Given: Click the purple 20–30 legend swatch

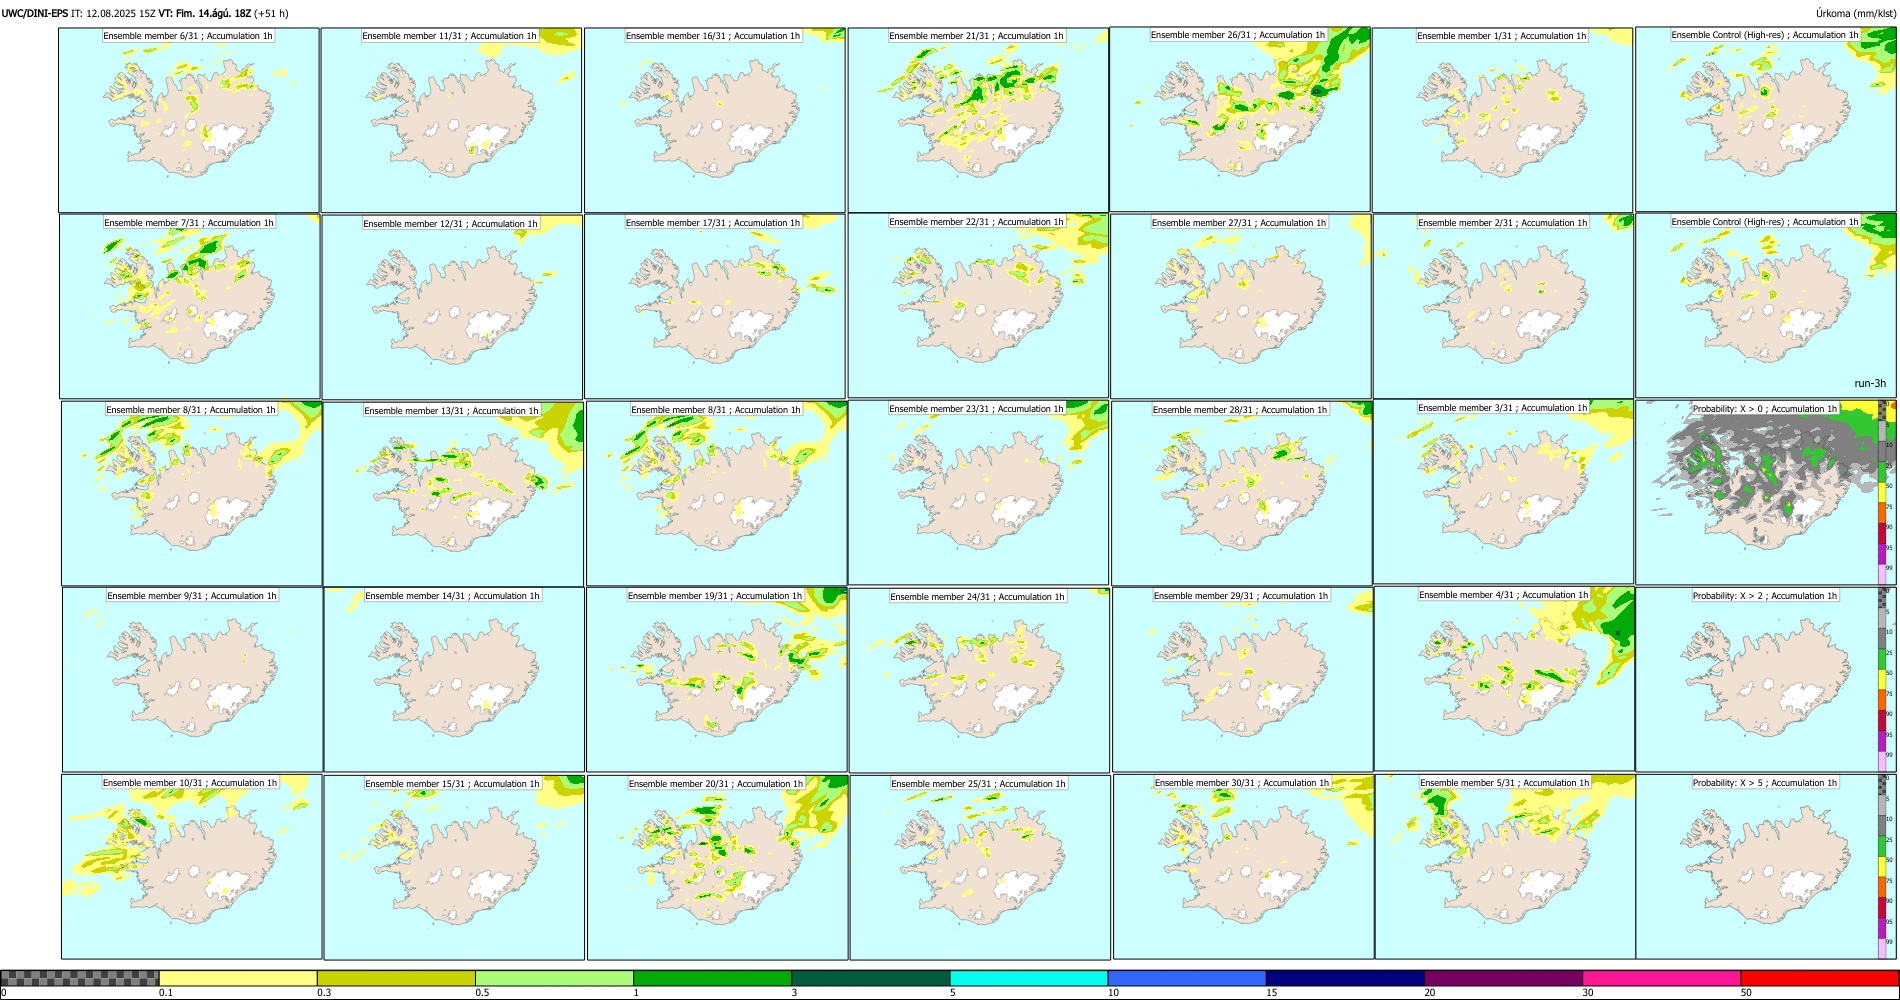Looking at the screenshot, I should click(x=1503, y=978).
